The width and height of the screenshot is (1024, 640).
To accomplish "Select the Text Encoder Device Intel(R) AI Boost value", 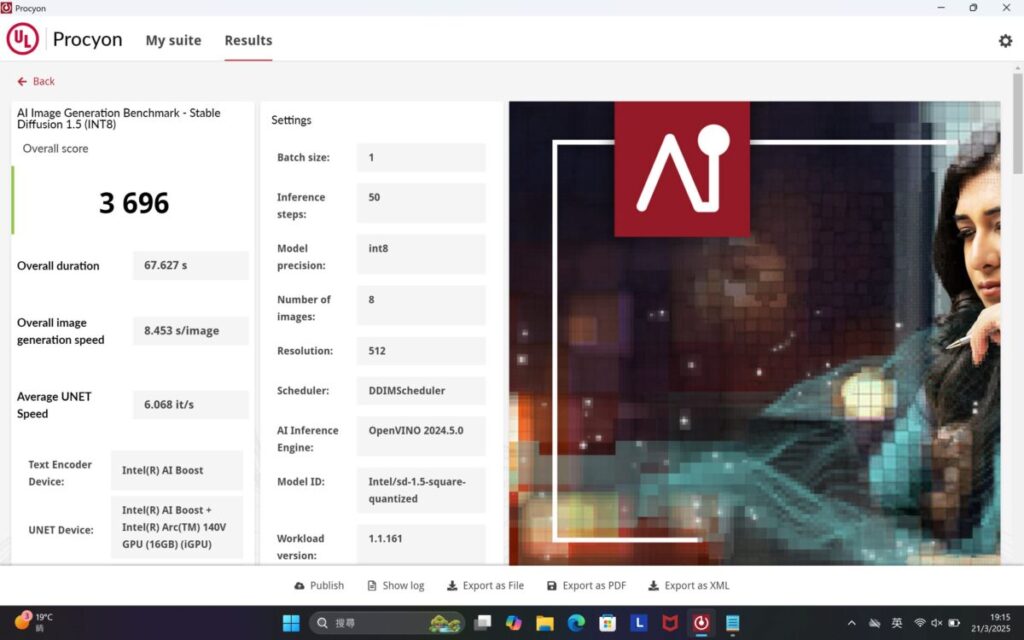I will coord(177,470).
